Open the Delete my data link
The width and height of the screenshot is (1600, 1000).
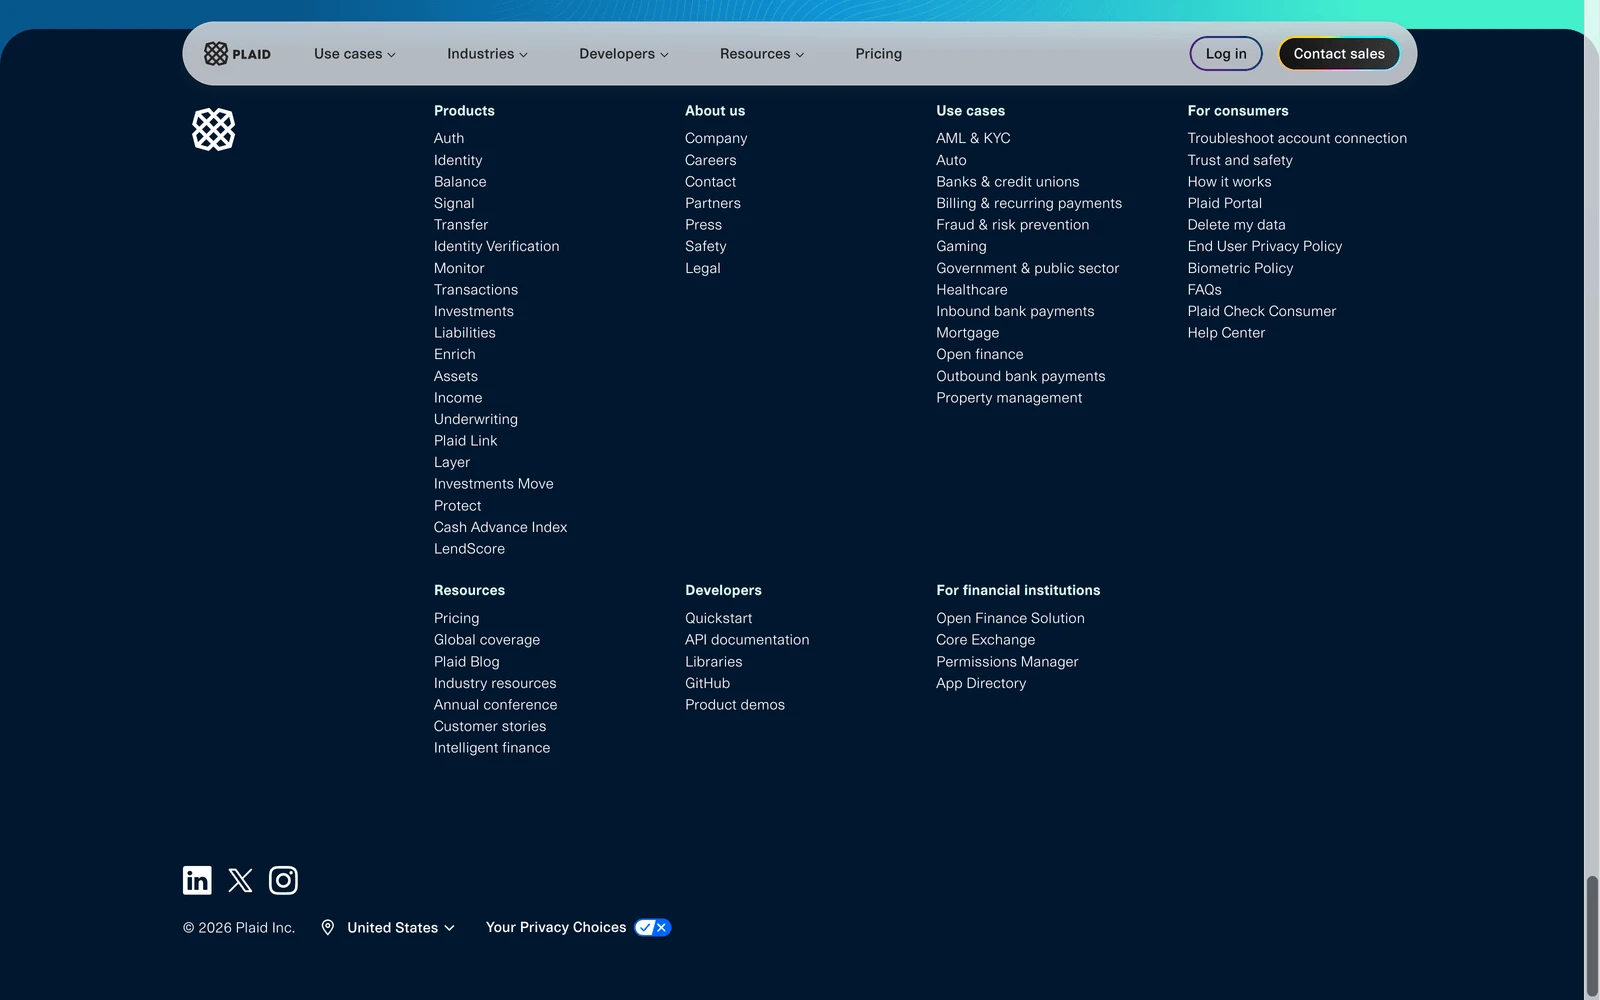(x=1237, y=225)
